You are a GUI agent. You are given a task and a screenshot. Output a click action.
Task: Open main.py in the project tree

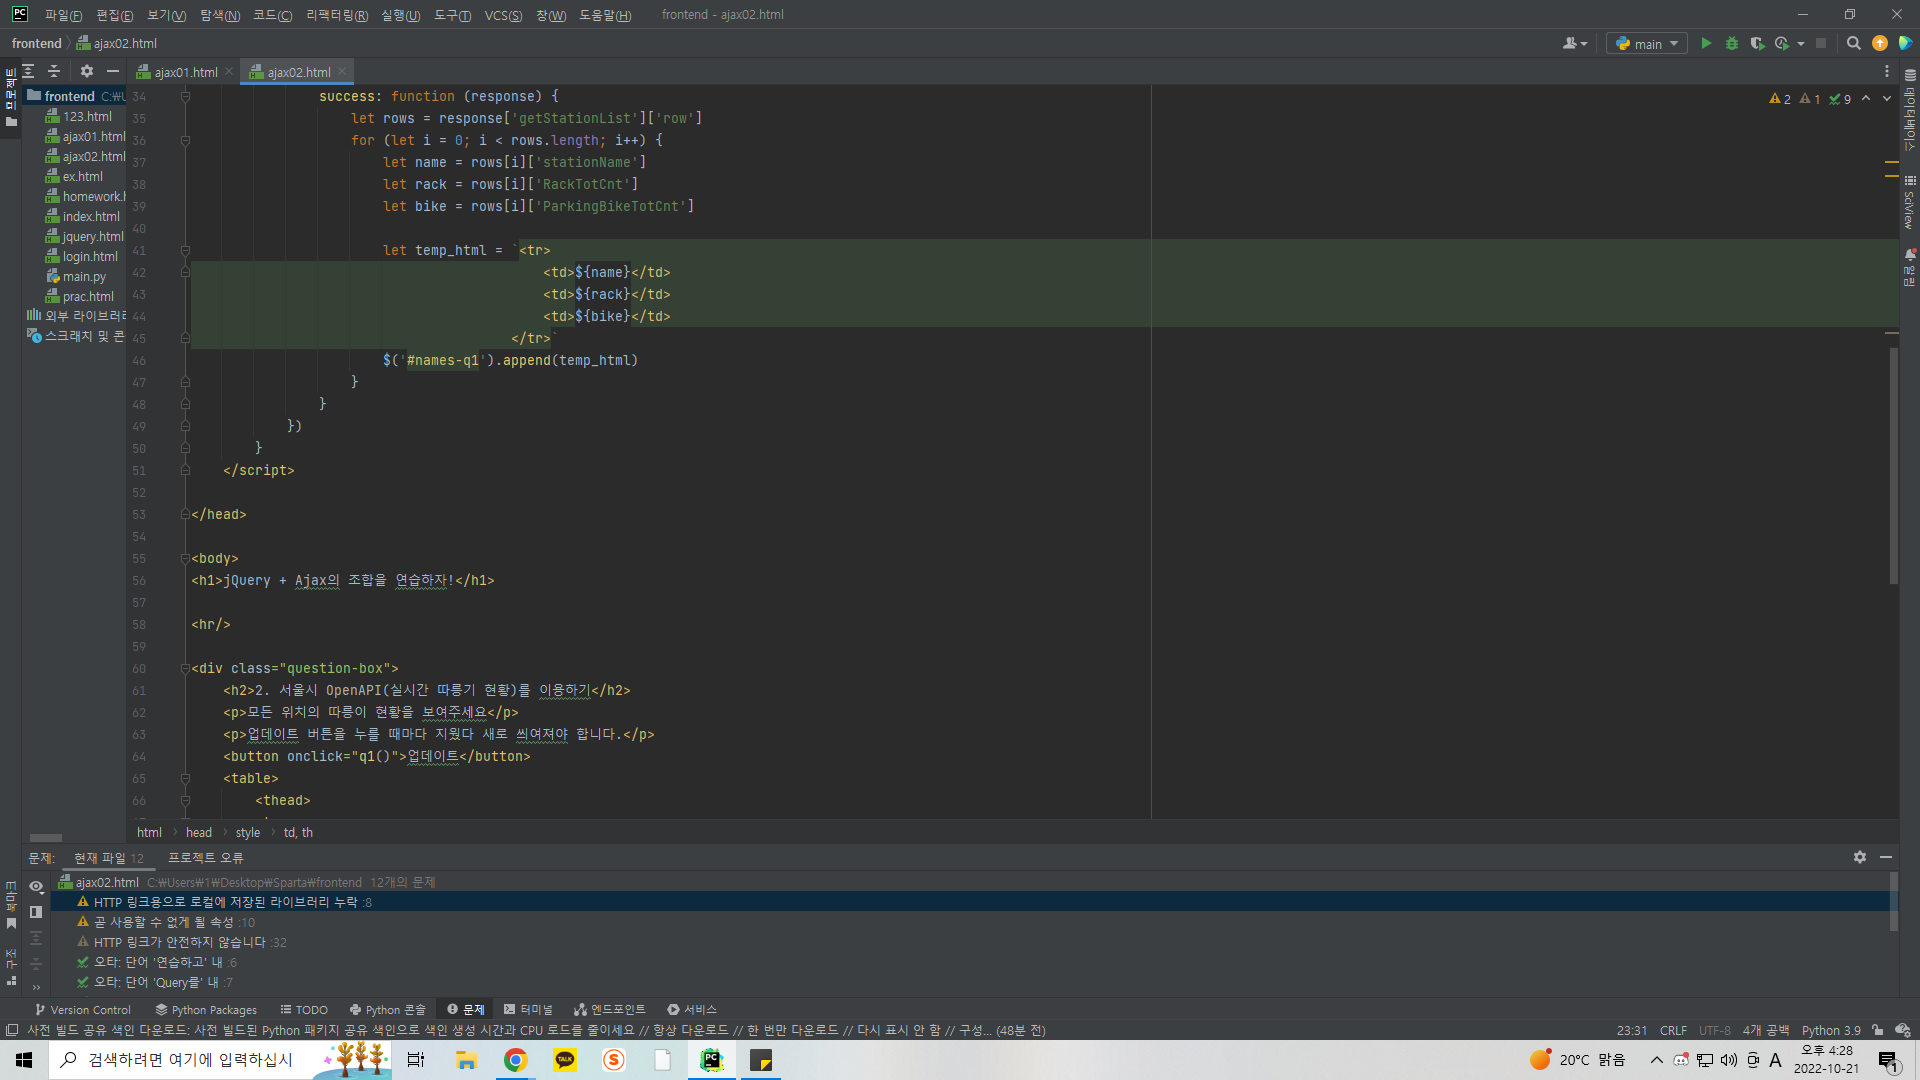pyautogui.click(x=84, y=276)
